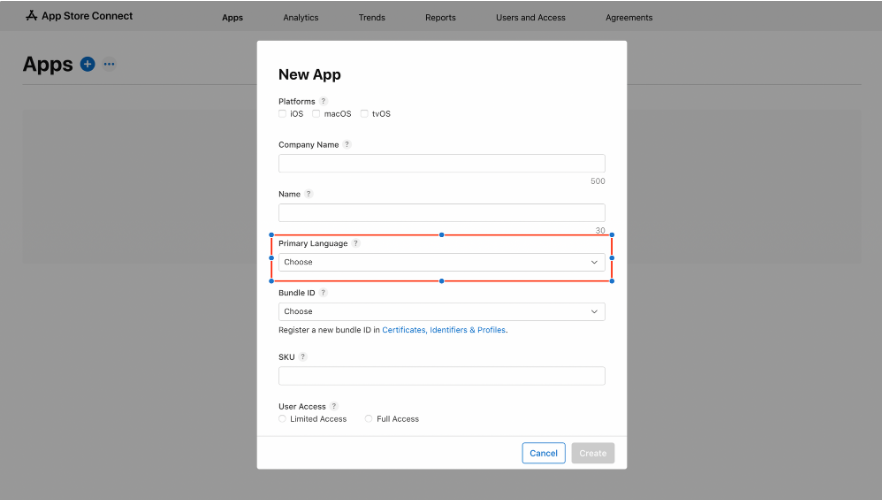Check the macOS platform checkbox

coord(316,114)
